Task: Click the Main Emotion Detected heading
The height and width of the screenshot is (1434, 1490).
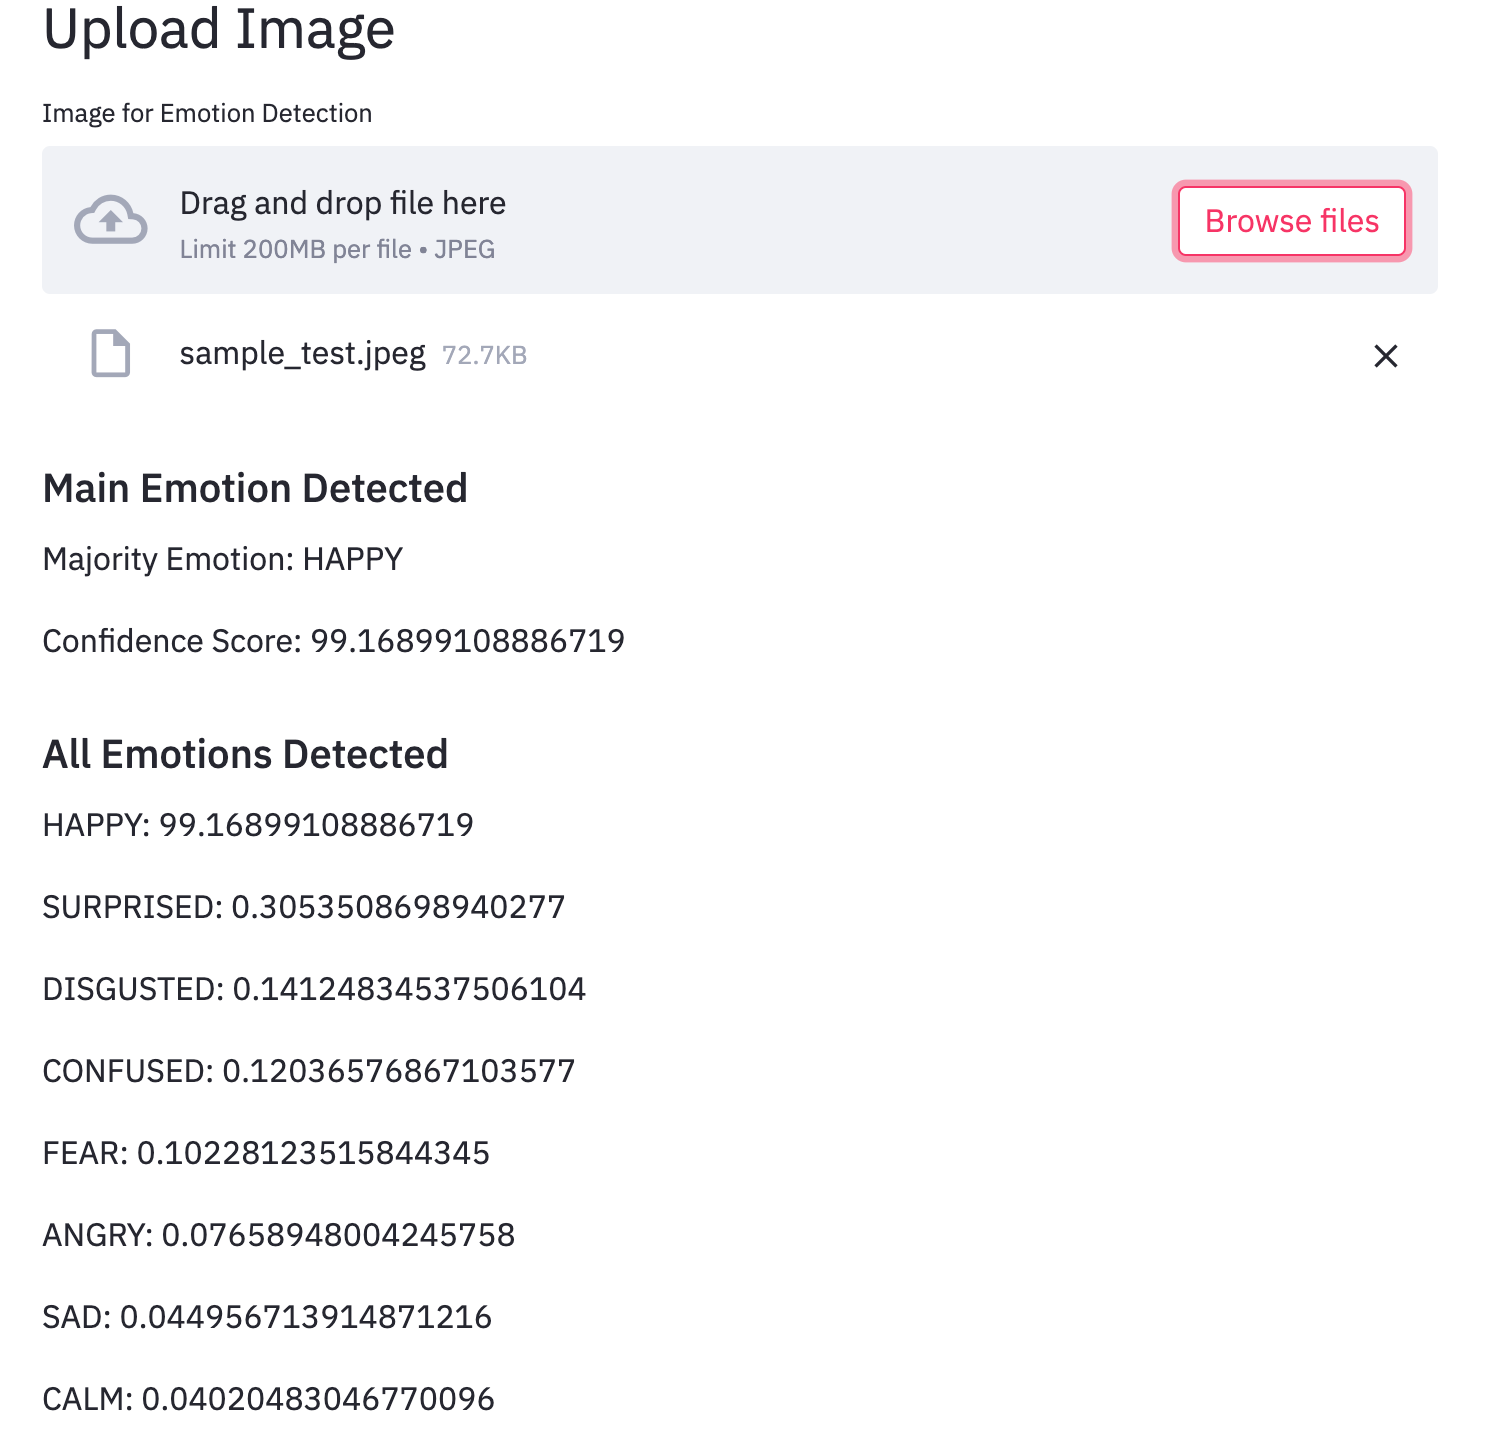Action: click(255, 488)
